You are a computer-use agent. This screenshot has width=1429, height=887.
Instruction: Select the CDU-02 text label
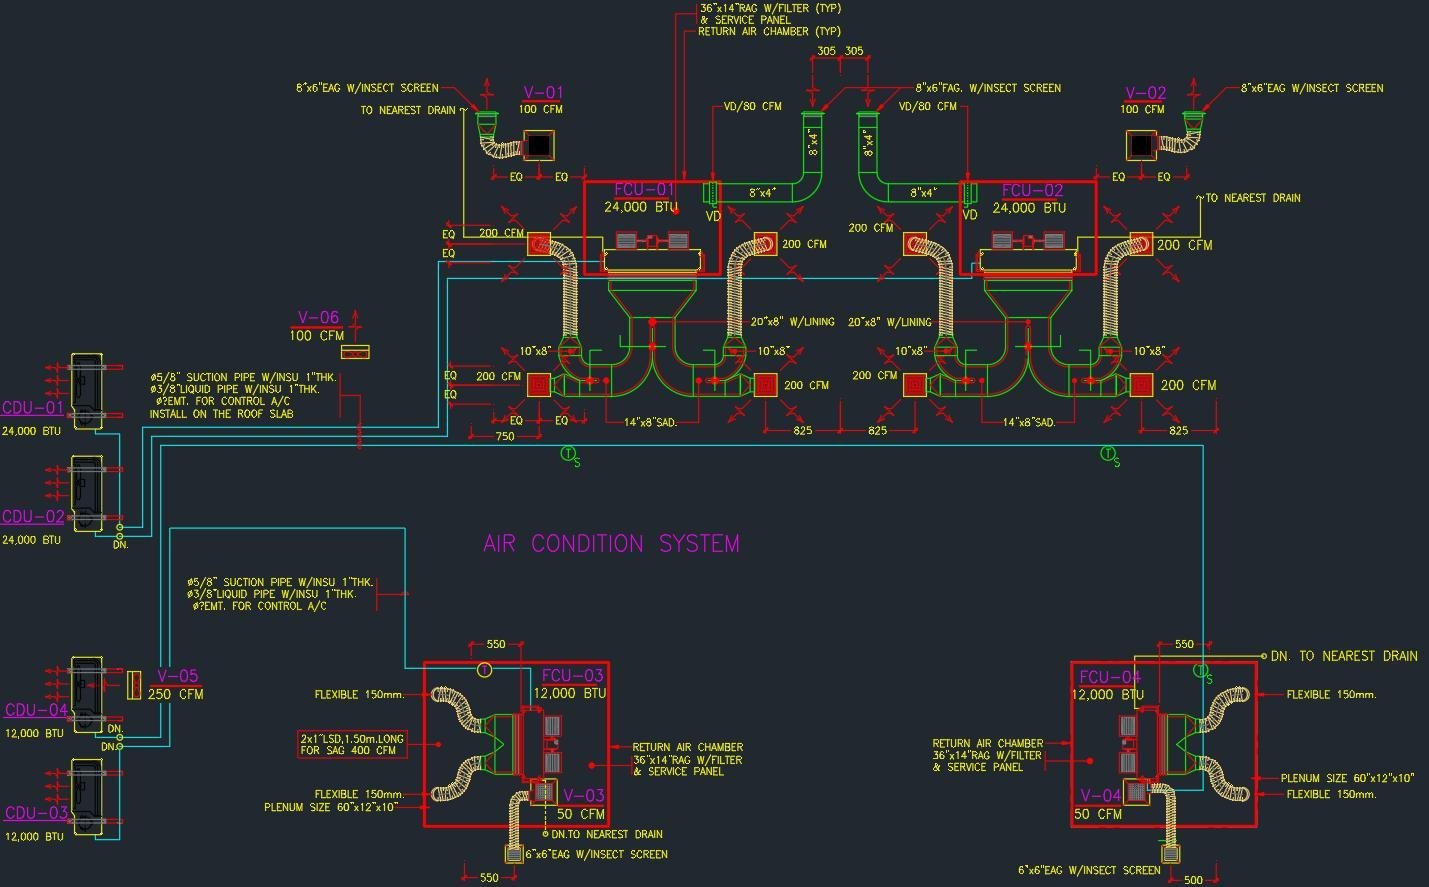[33, 517]
